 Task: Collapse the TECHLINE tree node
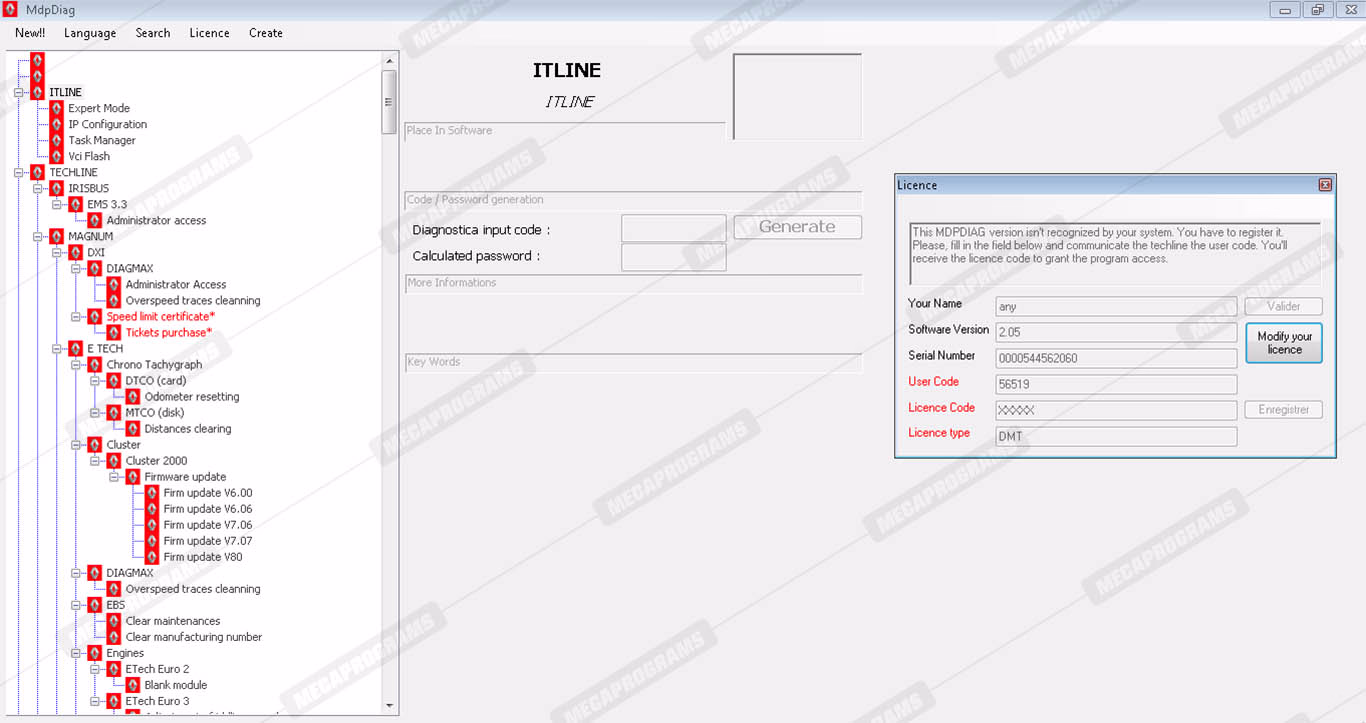(x=18, y=172)
